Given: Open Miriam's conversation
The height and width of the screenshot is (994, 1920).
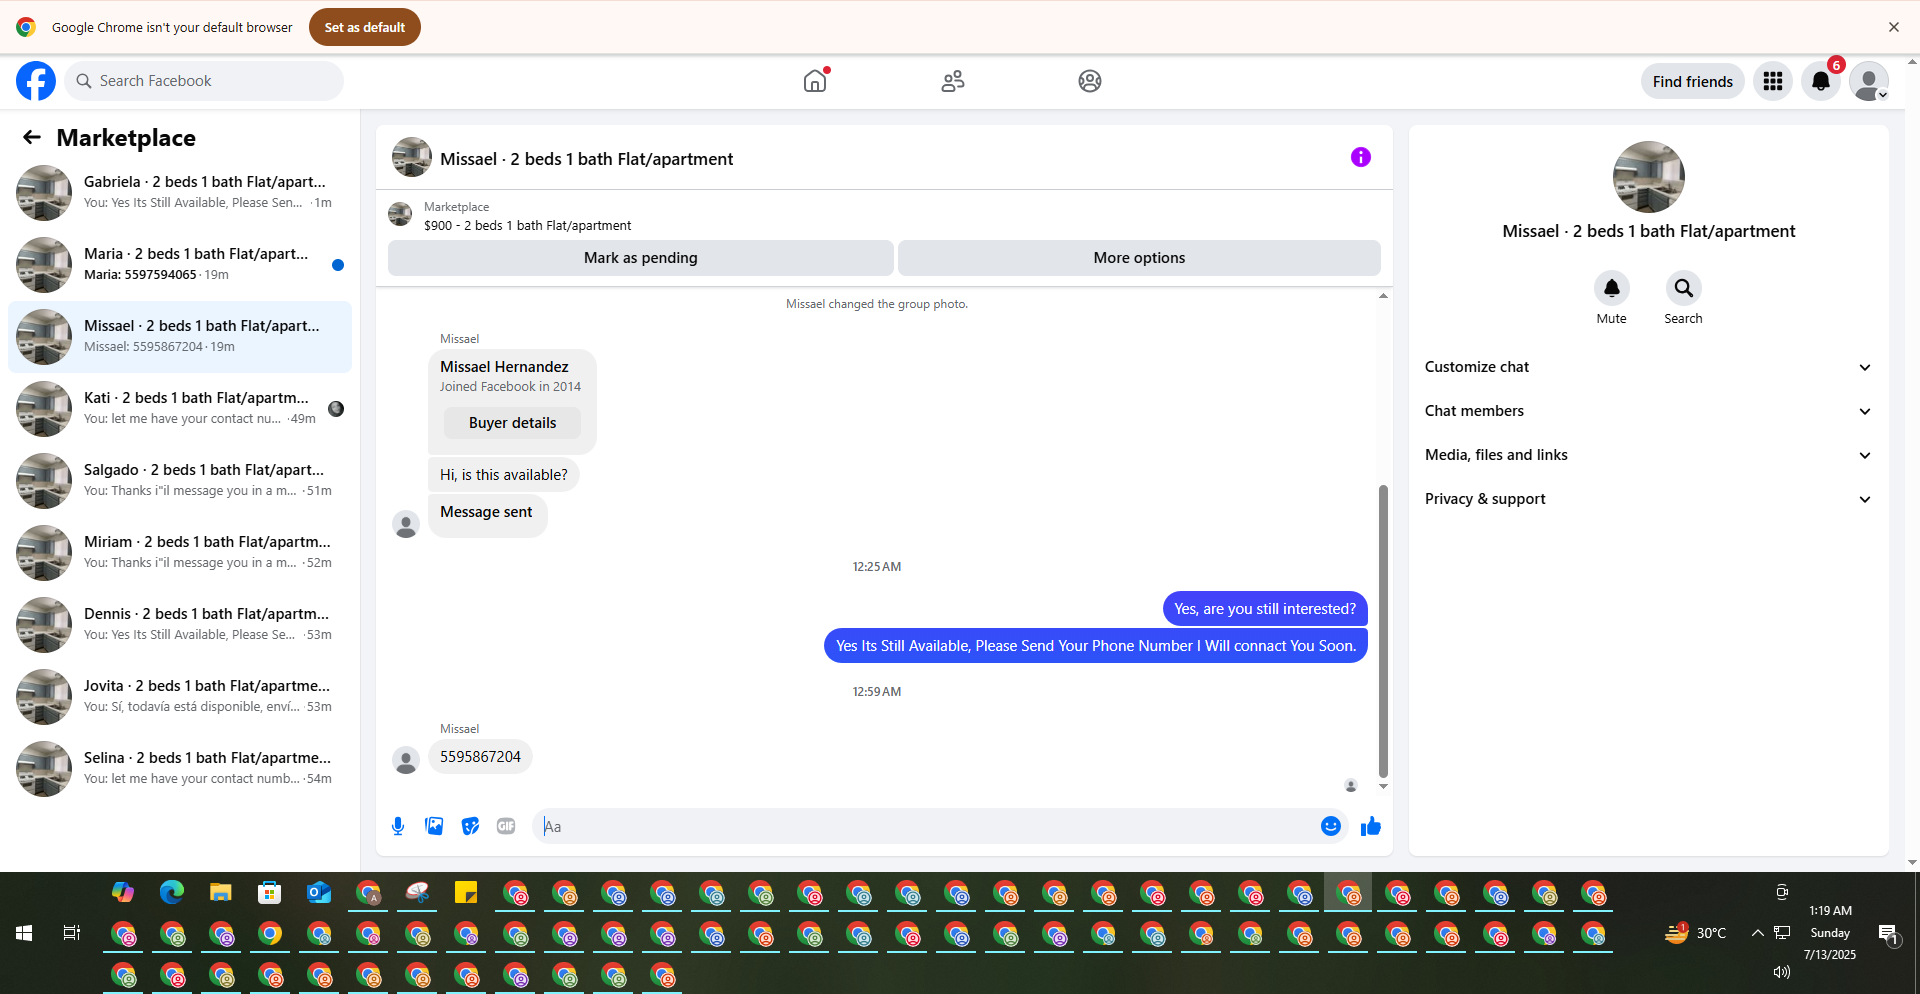Looking at the screenshot, I should pyautogui.click(x=180, y=552).
